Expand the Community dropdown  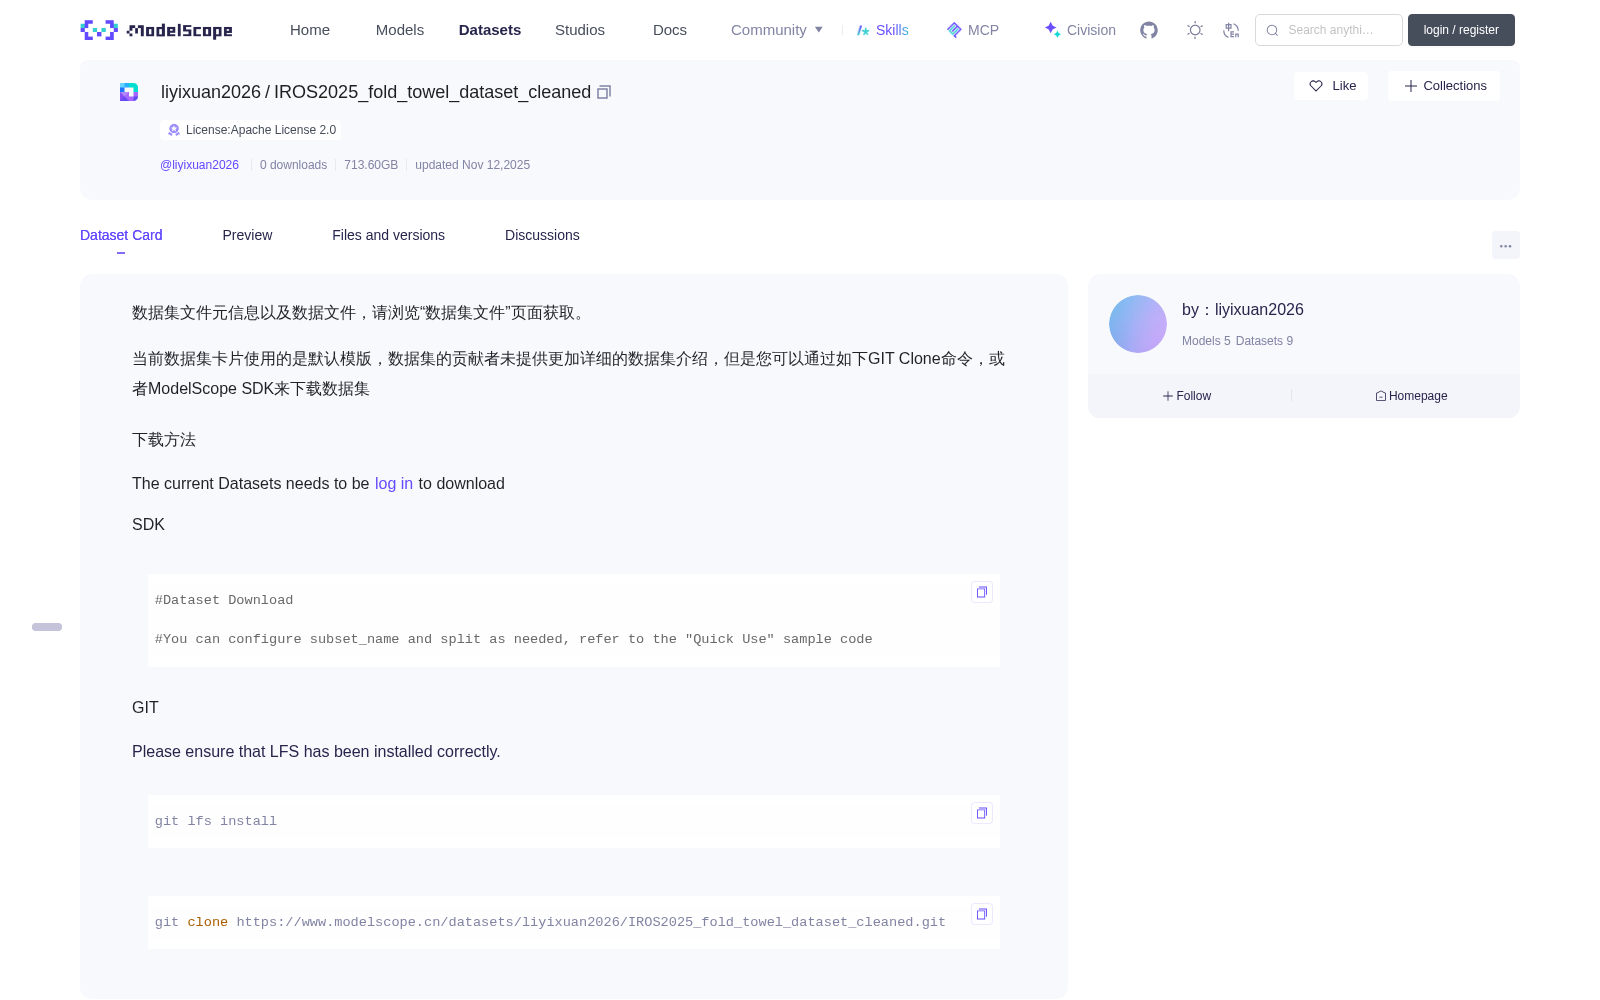tap(777, 30)
